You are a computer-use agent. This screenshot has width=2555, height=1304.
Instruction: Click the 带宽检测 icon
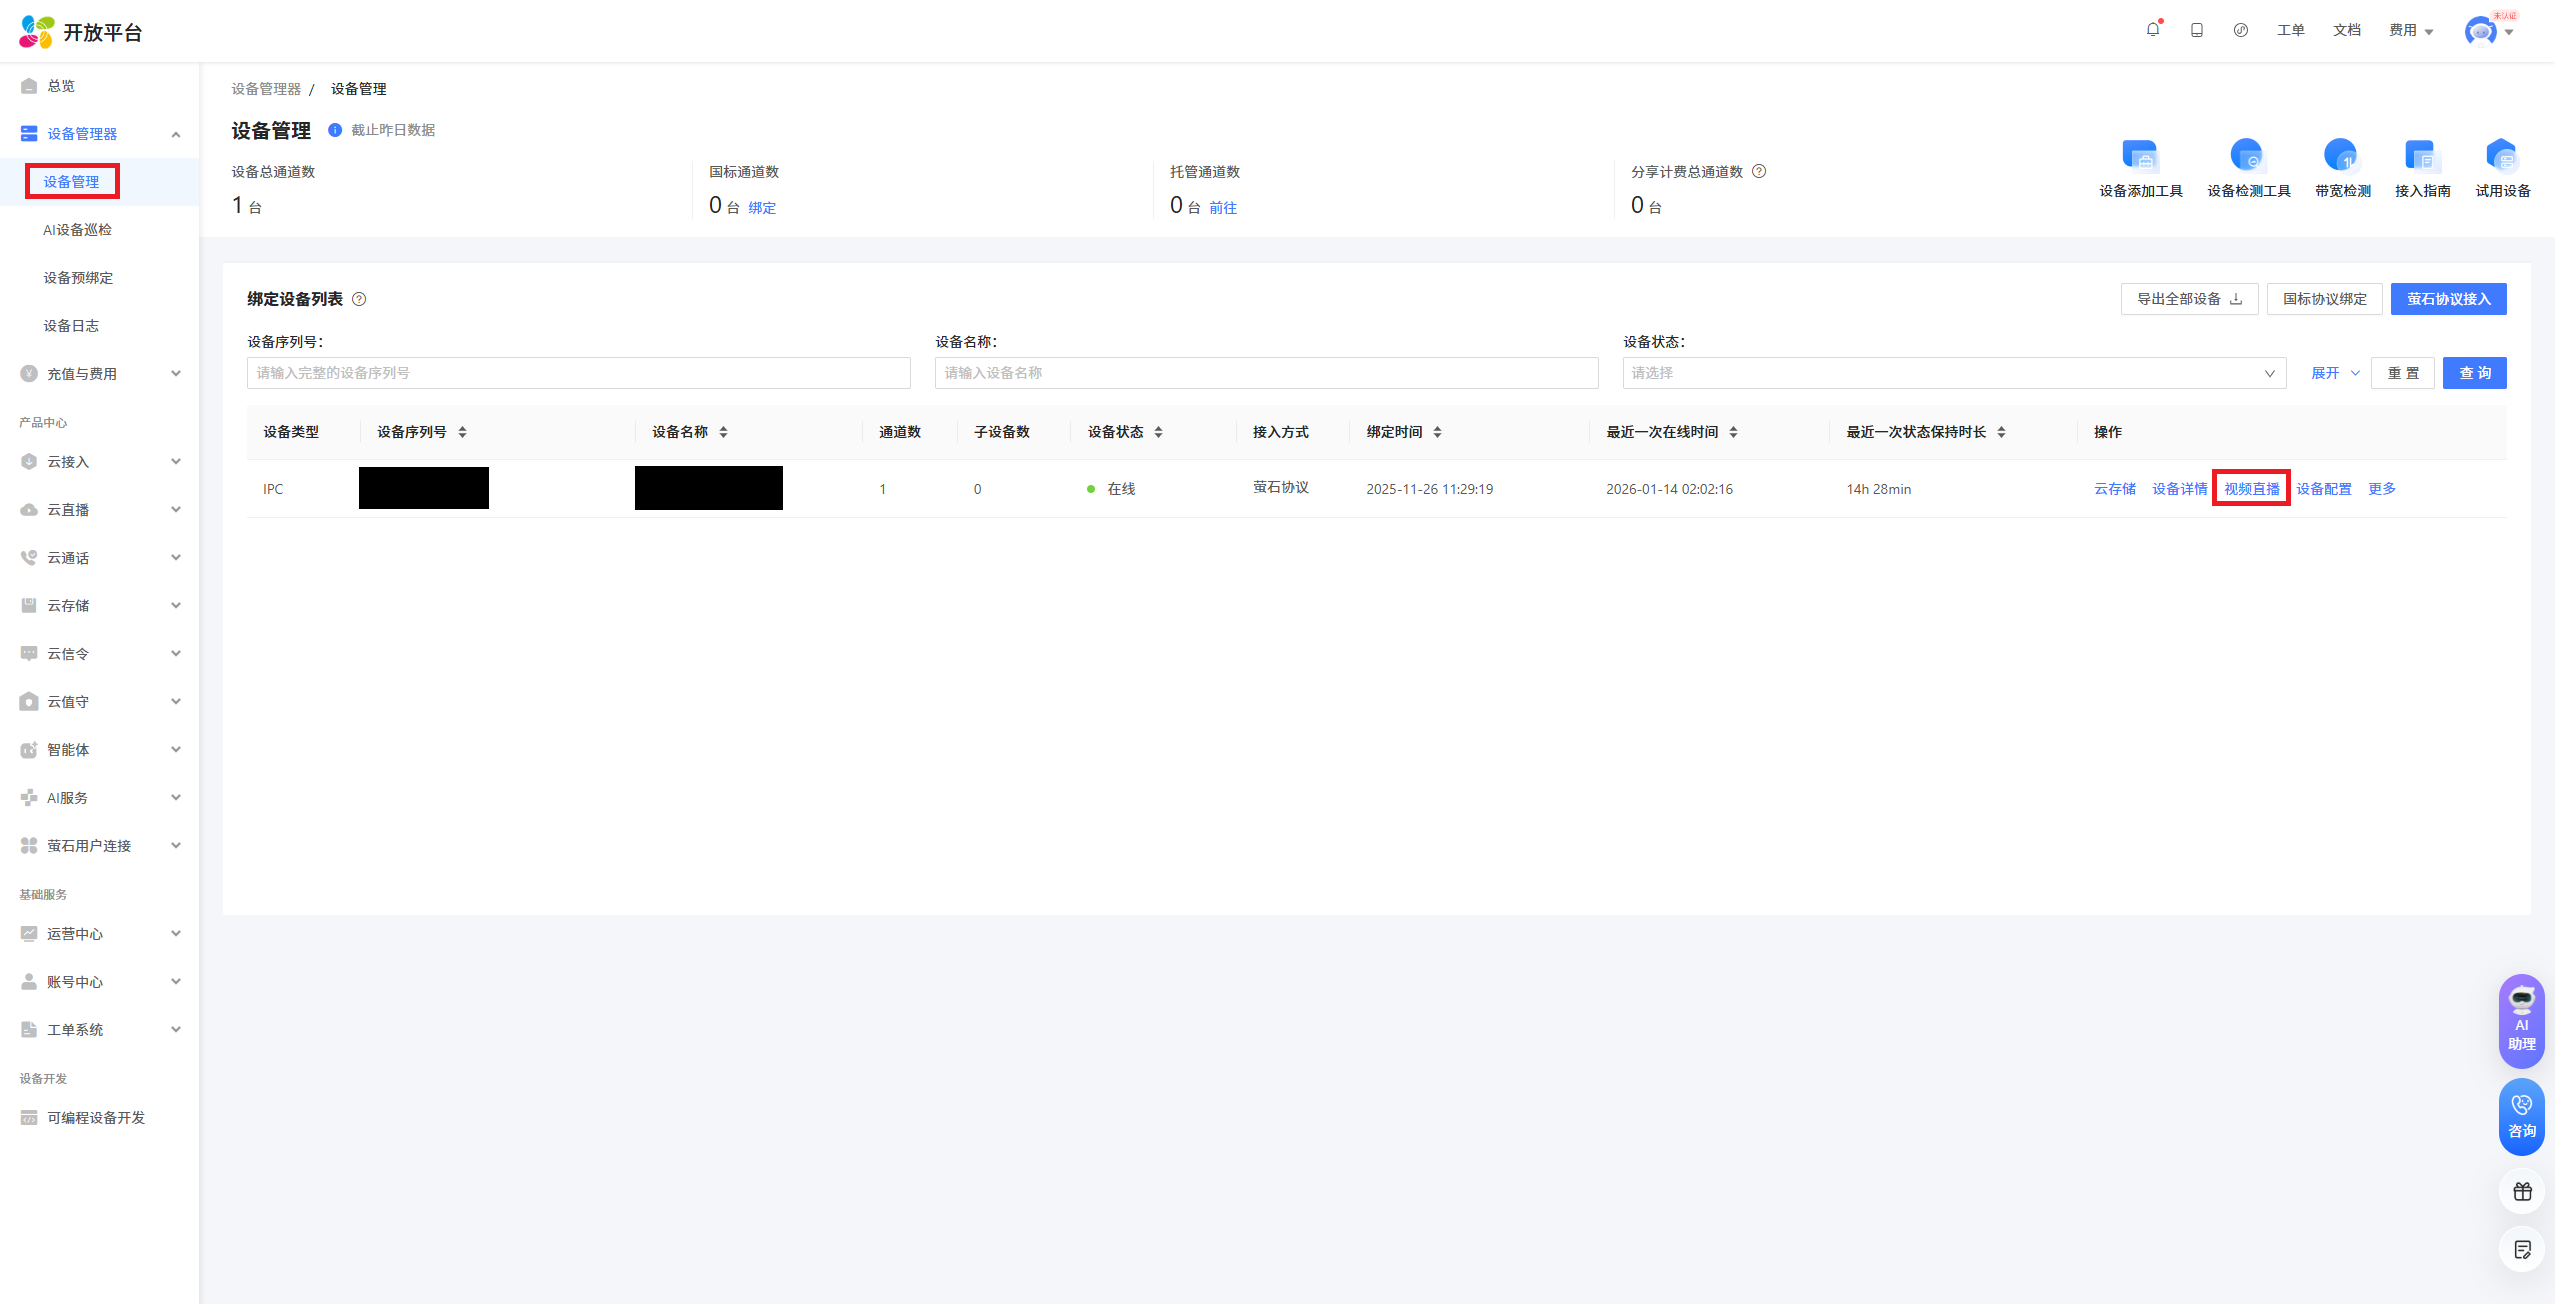click(x=2341, y=156)
